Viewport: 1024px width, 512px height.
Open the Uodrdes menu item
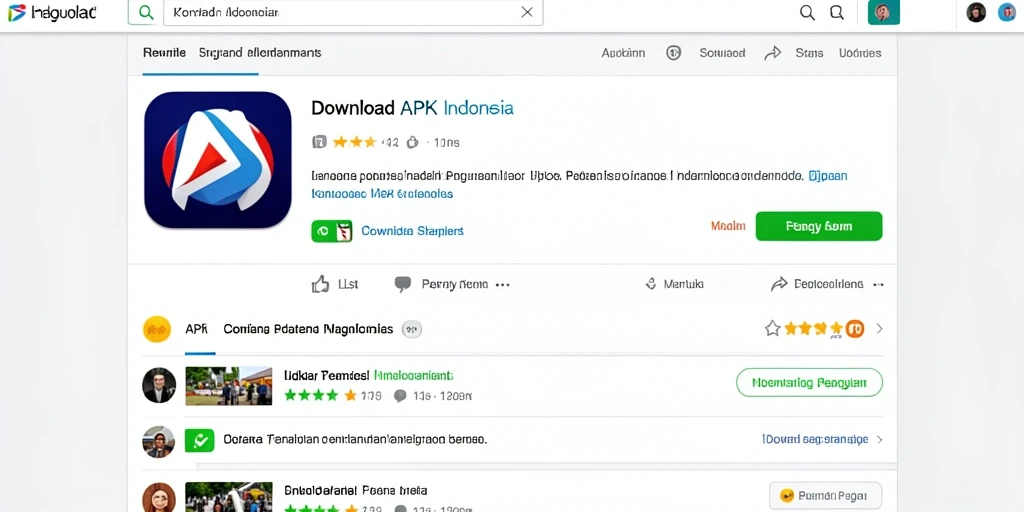point(860,53)
